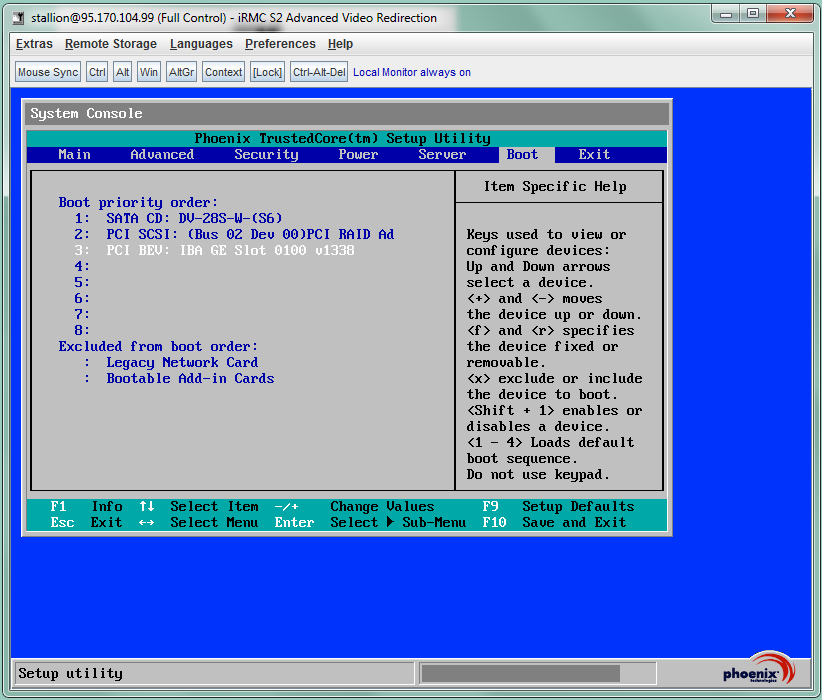Select the Power BIOS tab
Viewport: 822px width, 700px height.
coord(358,155)
